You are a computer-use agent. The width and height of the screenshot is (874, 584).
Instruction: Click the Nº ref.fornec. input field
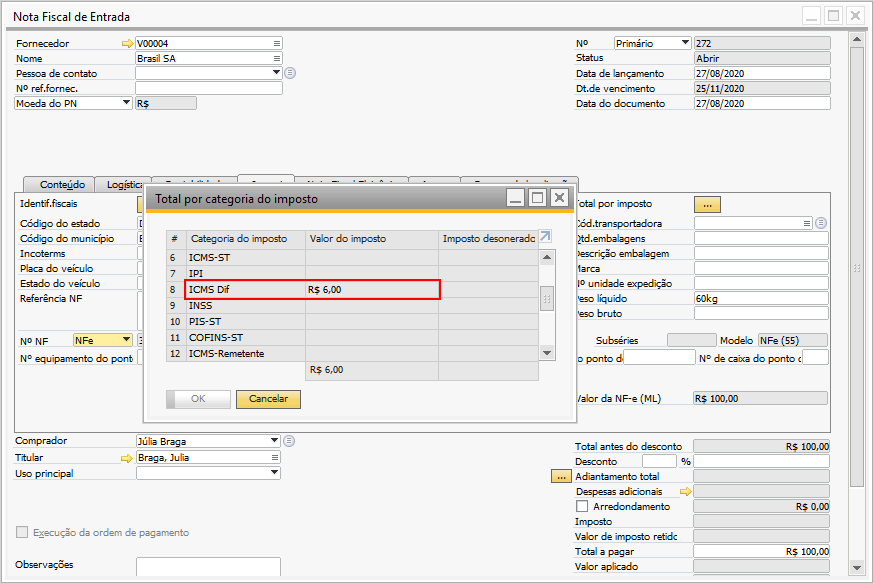(209, 88)
